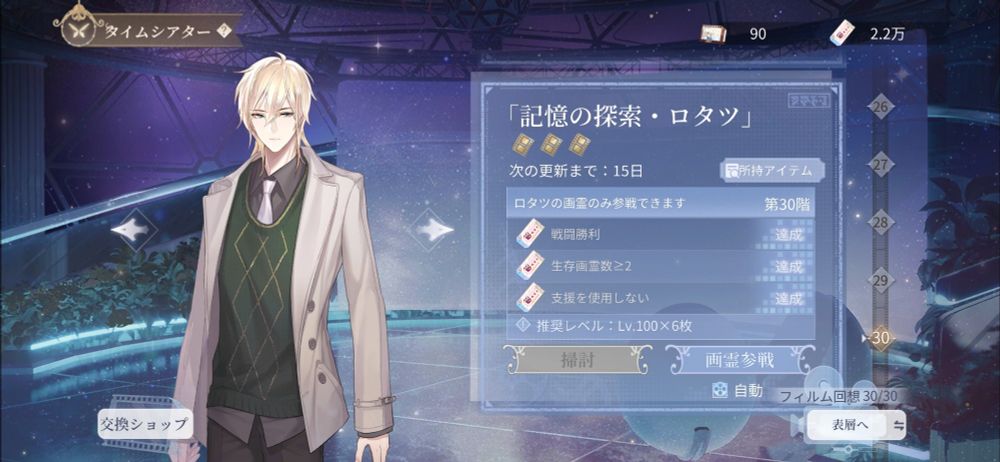Tap the film ticket currency icon showing 2.2万
The height and width of the screenshot is (462, 1000).
(842, 34)
